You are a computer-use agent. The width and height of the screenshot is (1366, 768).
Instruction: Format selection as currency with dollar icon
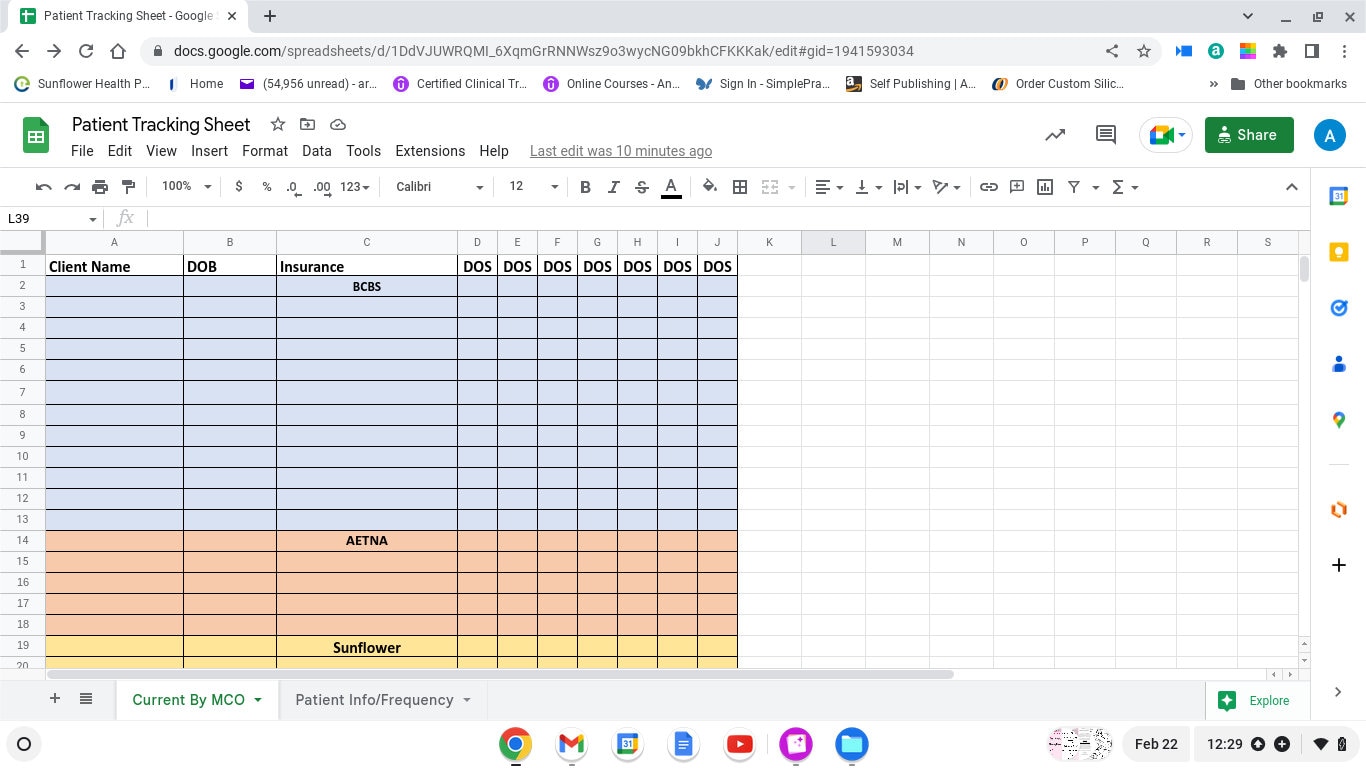tap(239, 187)
